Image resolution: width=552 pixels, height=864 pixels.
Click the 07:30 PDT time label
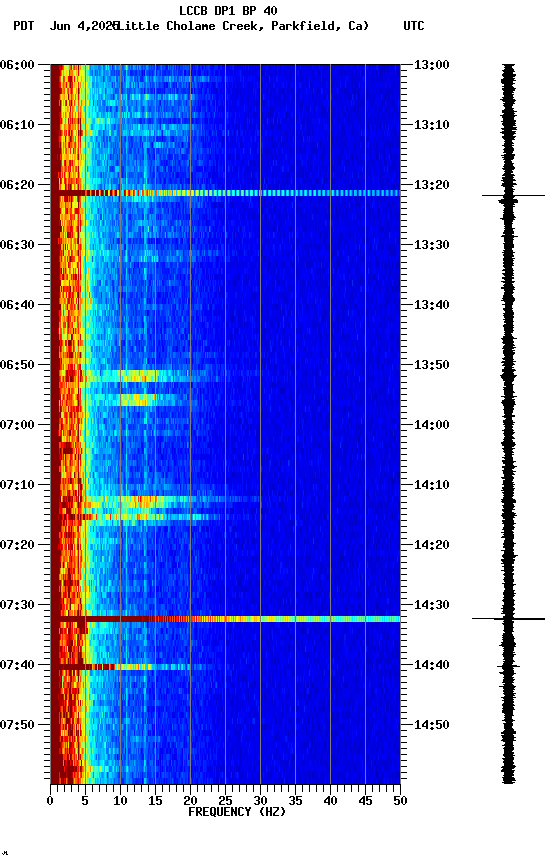pos(17,605)
